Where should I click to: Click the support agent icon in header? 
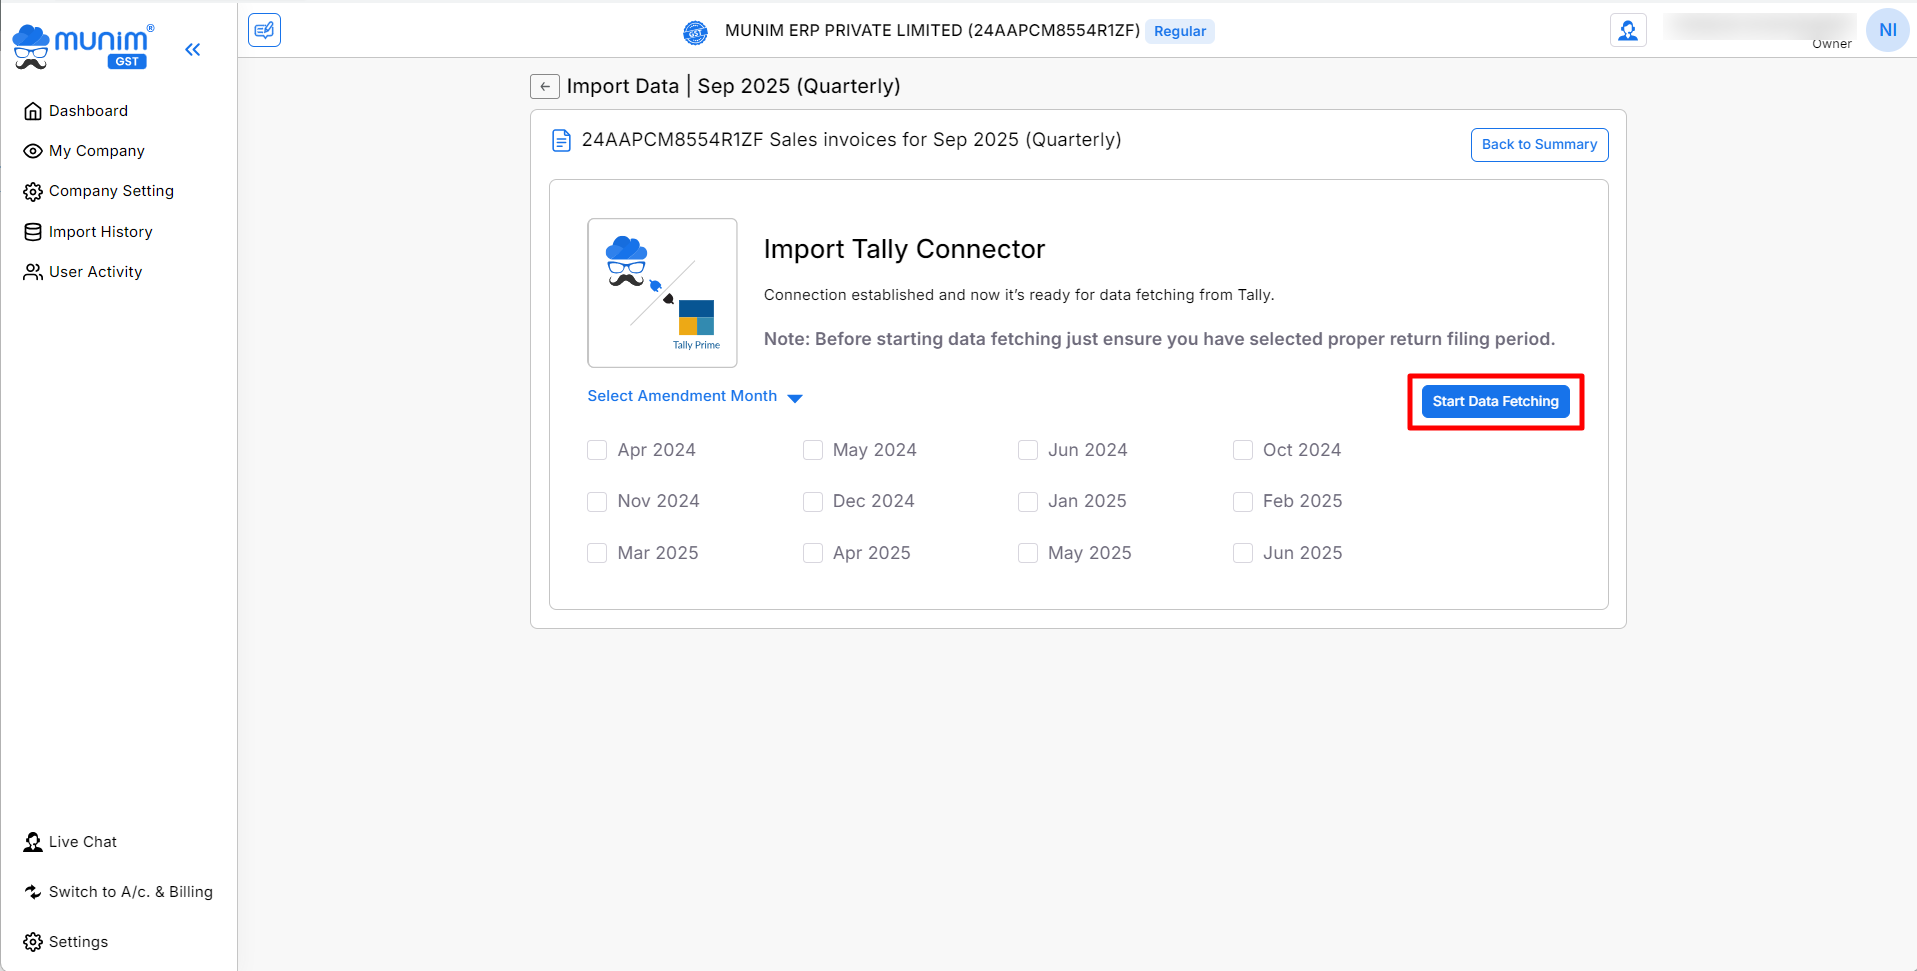tap(1627, 30)
